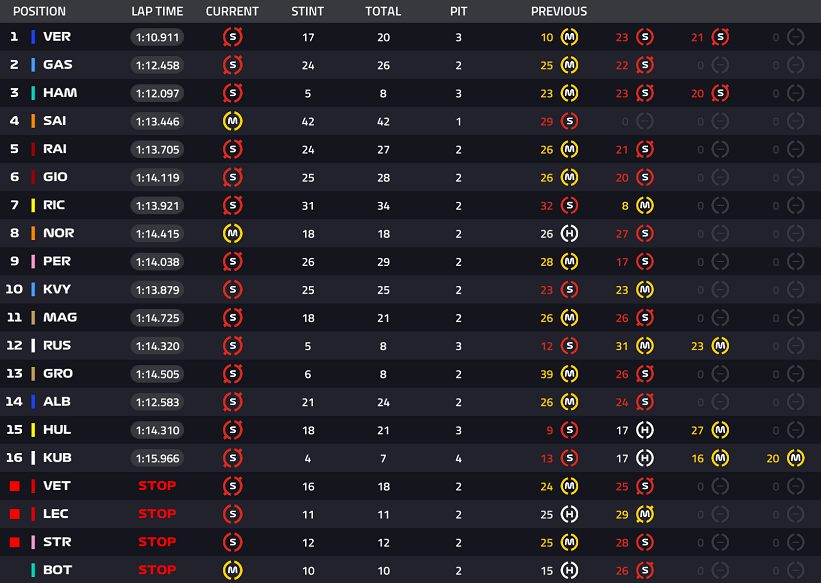Click the red stopped marker beside VET
821x583 pixels.
click(14, 486)
